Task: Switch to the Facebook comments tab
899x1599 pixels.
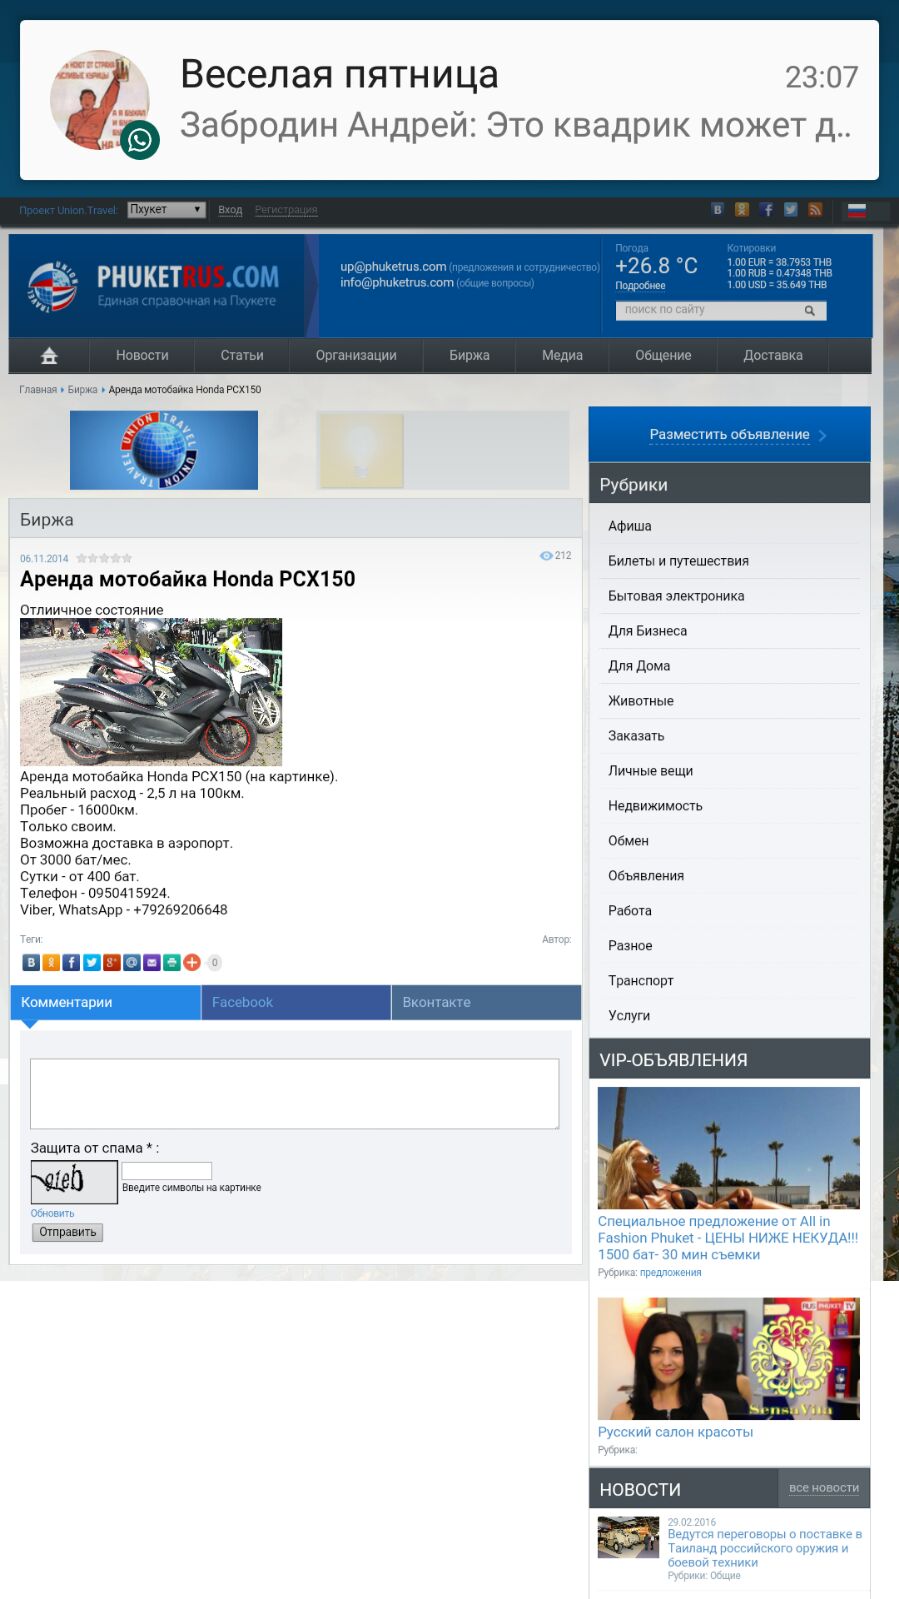Action: point(295,1002)
